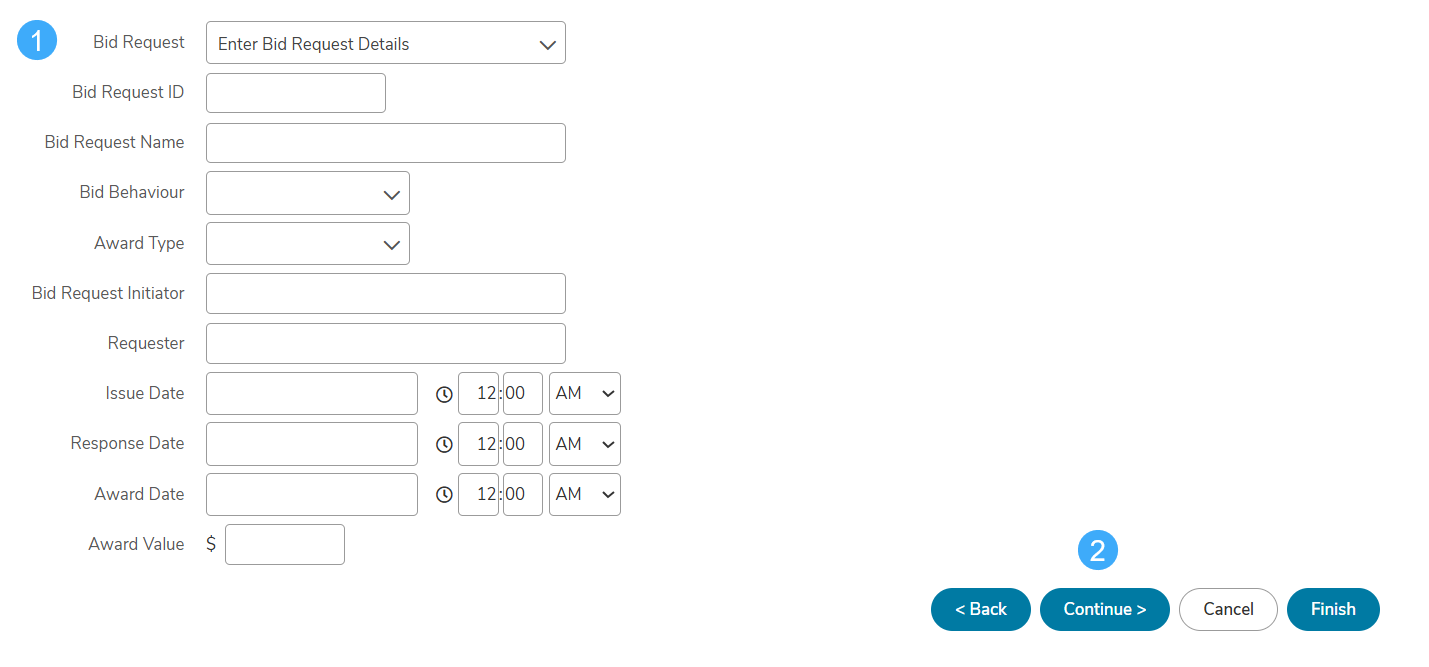Open the Award Date AM/PM selector

pos(585,494)
